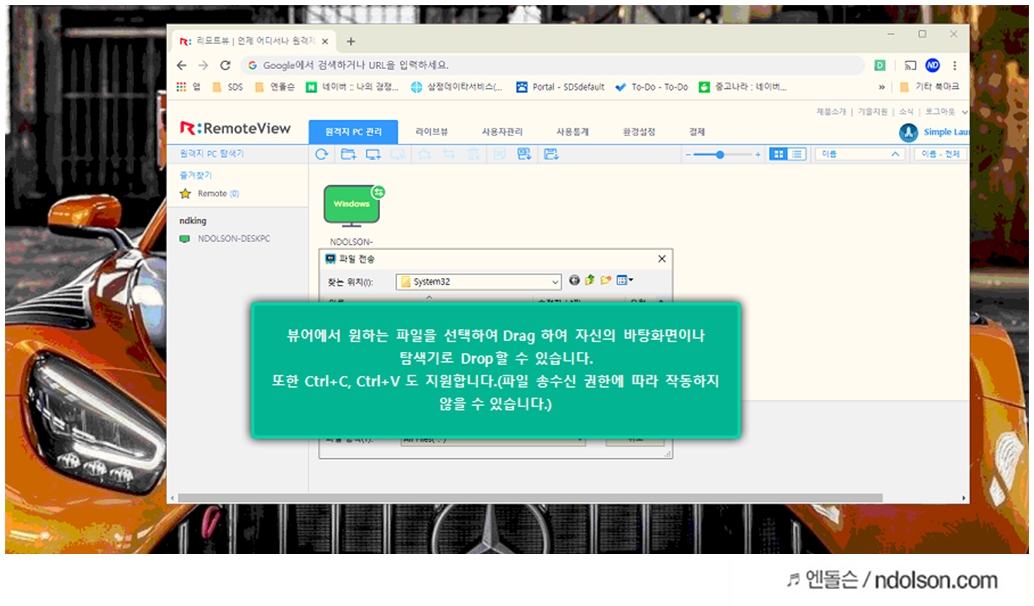Screen dimensions: 1034x606
Task: Open the SDS bookmark folder
Action: coord(227,87)
